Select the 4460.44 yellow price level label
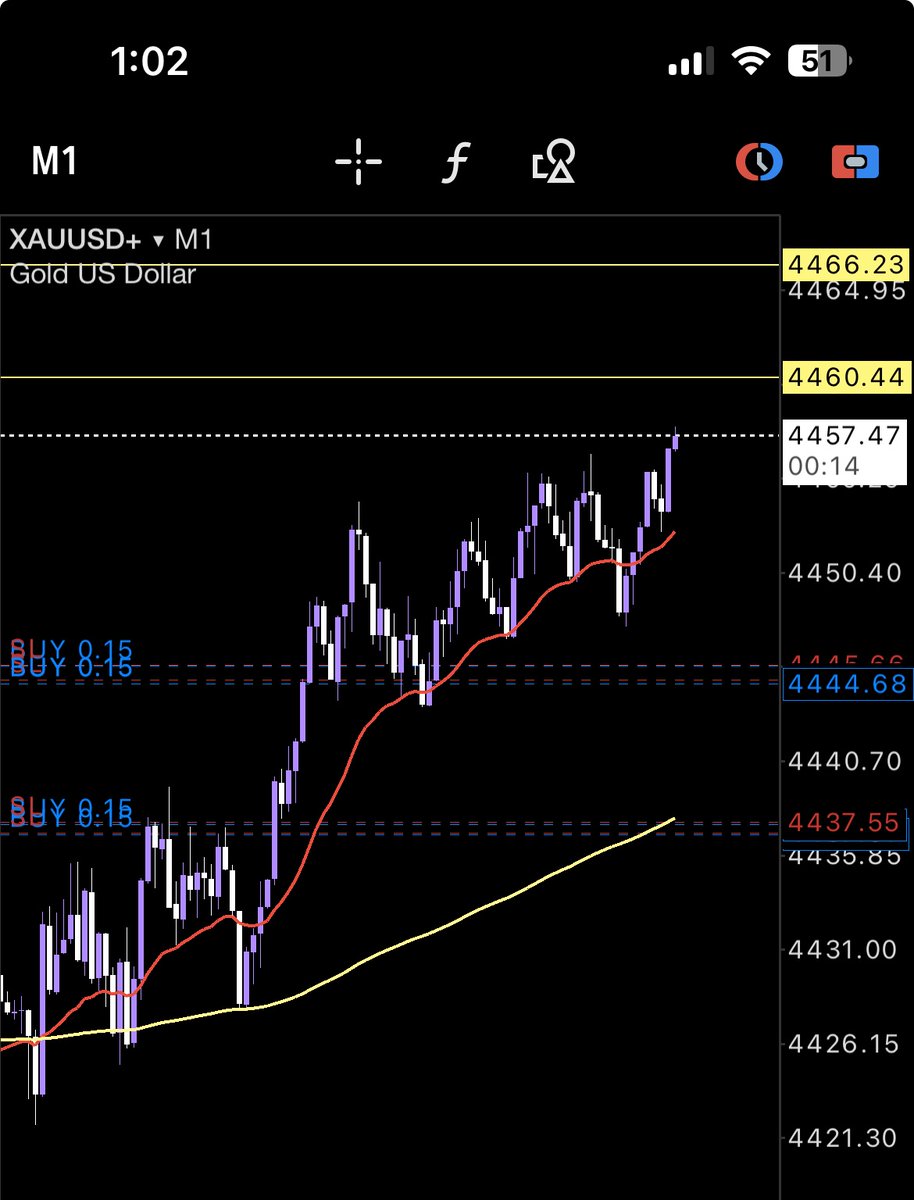The height and width of the screenshot is (1200, 914). (x=846, y=378)
